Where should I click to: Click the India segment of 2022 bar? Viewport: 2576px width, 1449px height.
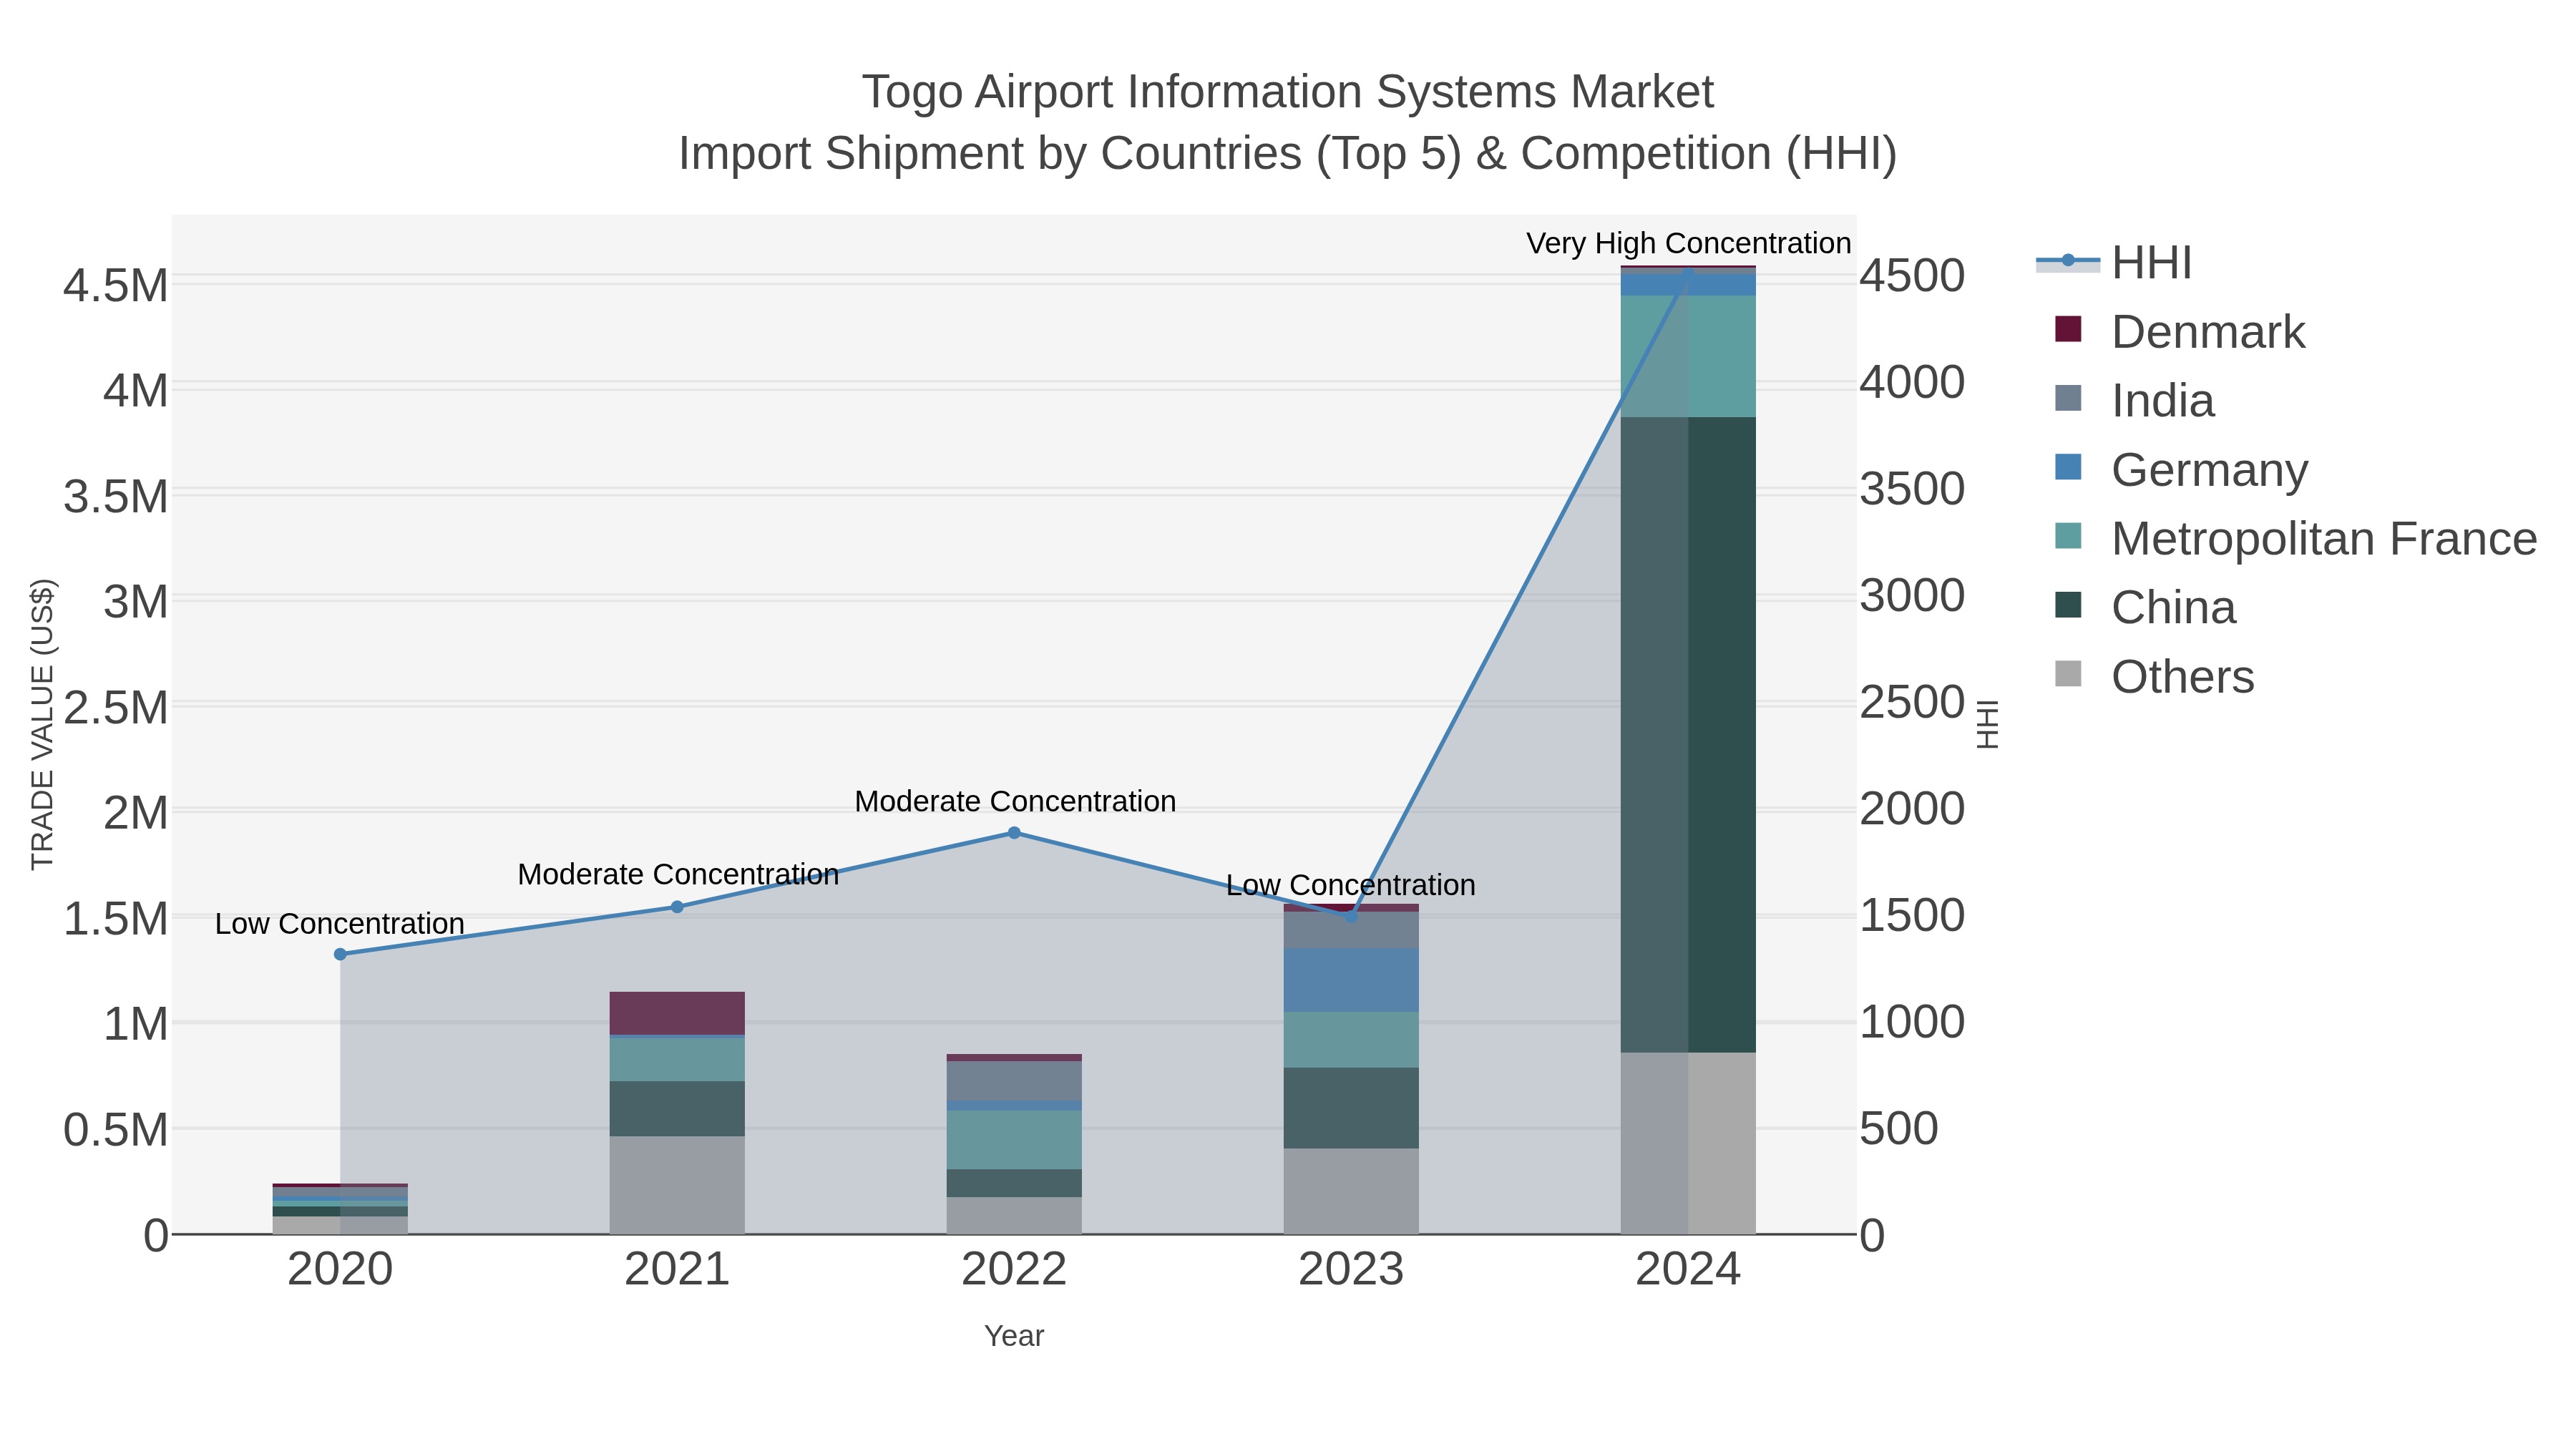(x=1014, y=1081)
